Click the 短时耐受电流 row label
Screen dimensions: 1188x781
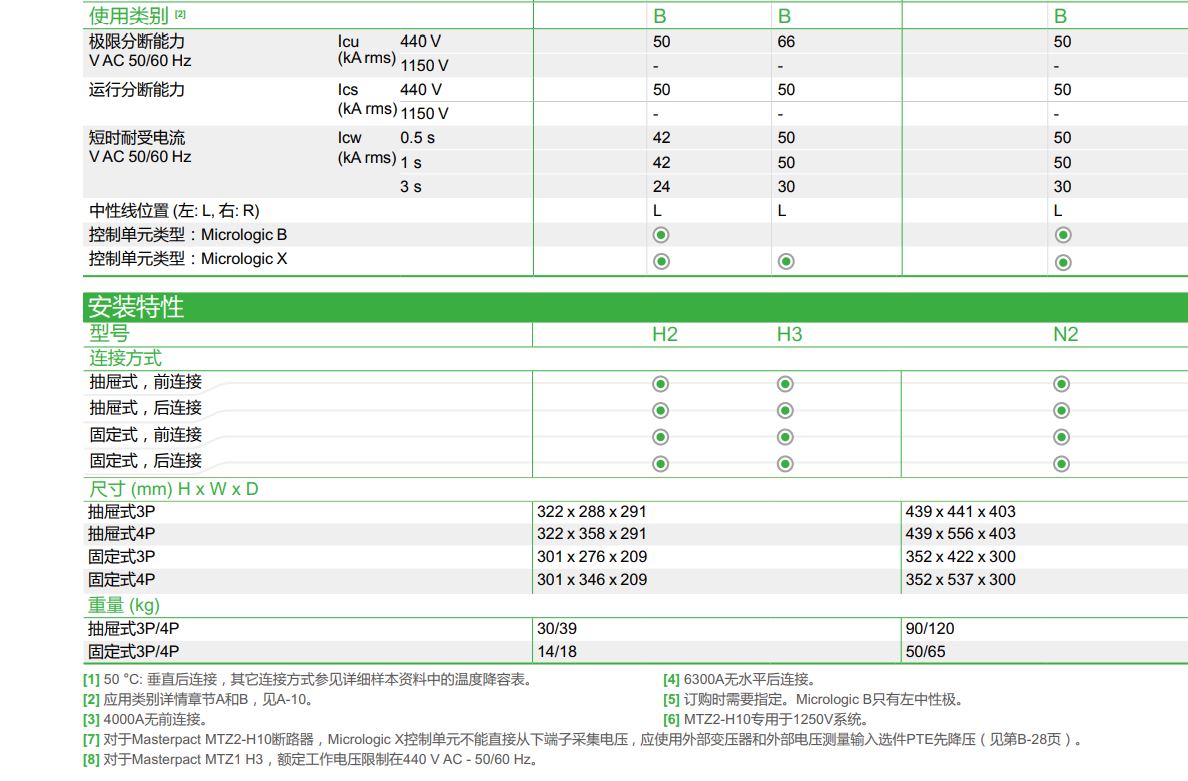(136, 138)
